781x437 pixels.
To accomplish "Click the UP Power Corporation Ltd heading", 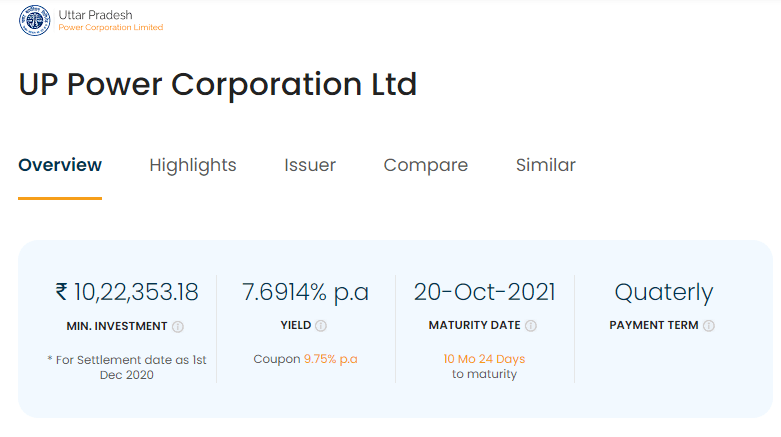I will pos(218,84).
